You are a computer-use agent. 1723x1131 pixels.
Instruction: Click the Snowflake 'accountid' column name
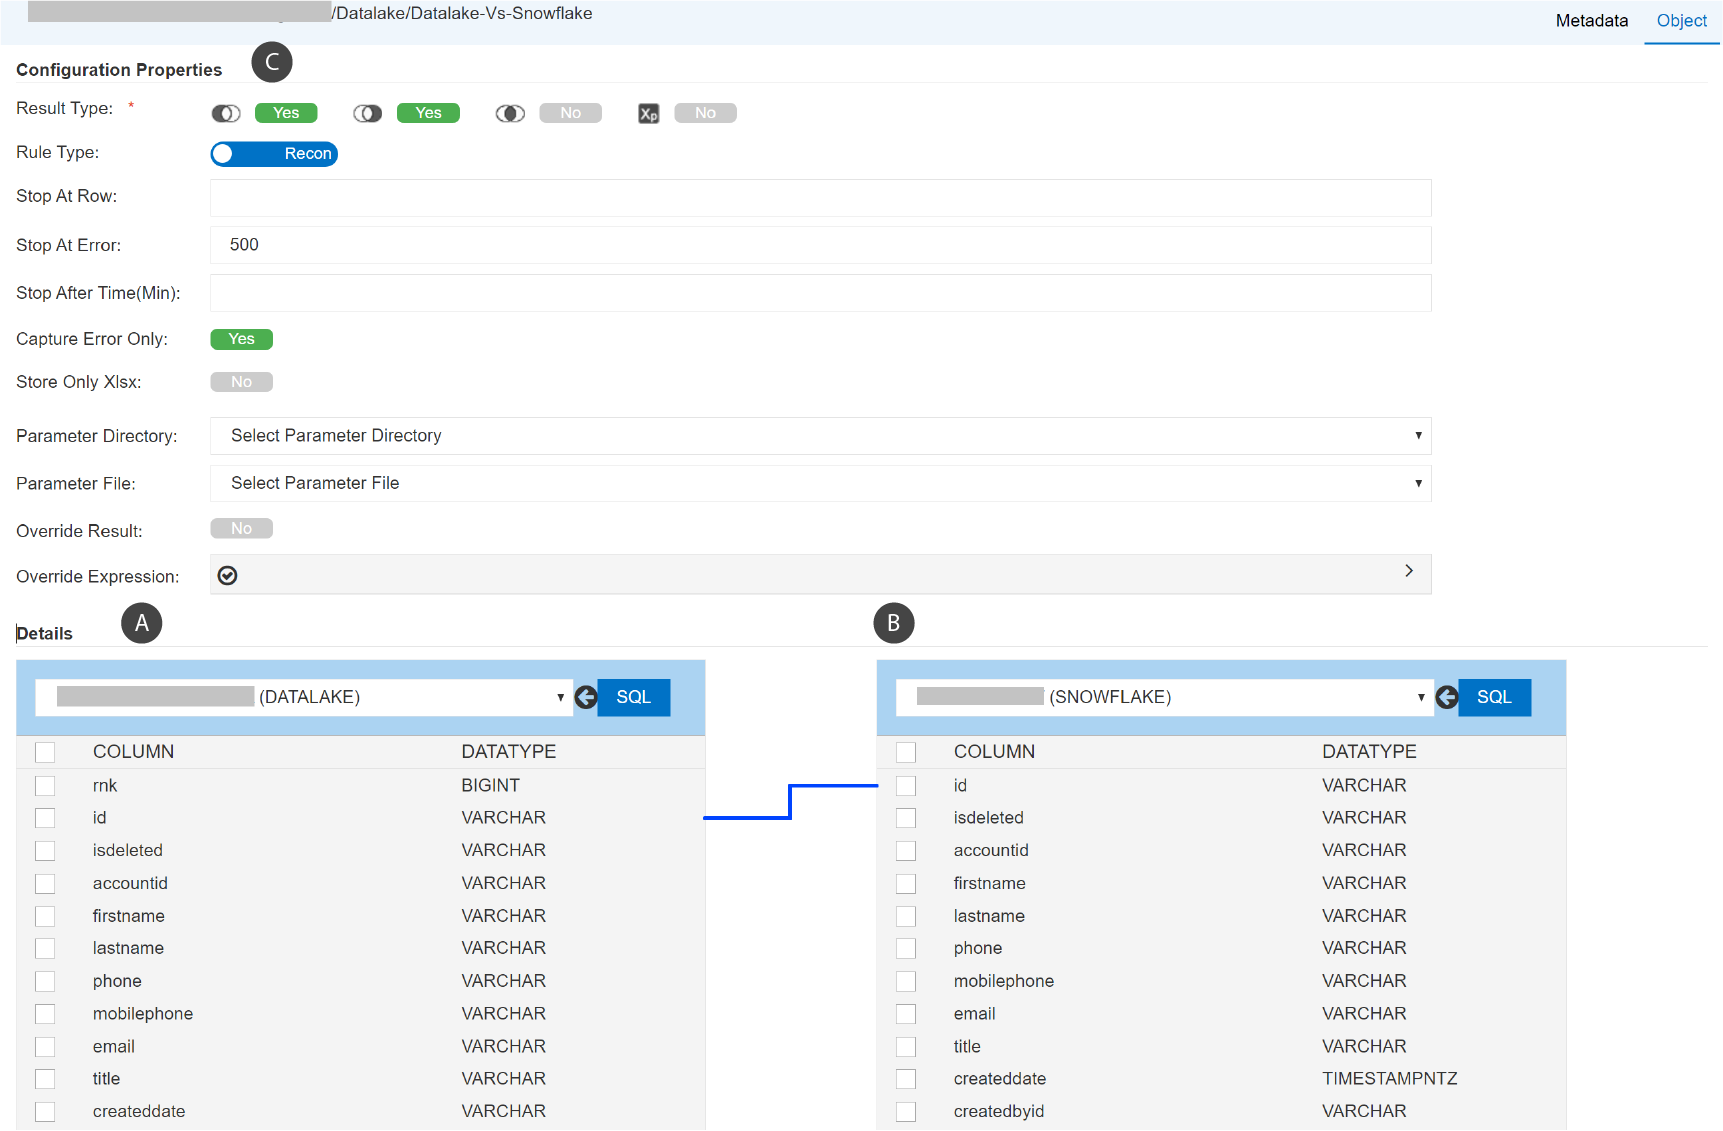click(x=991, y=851)
